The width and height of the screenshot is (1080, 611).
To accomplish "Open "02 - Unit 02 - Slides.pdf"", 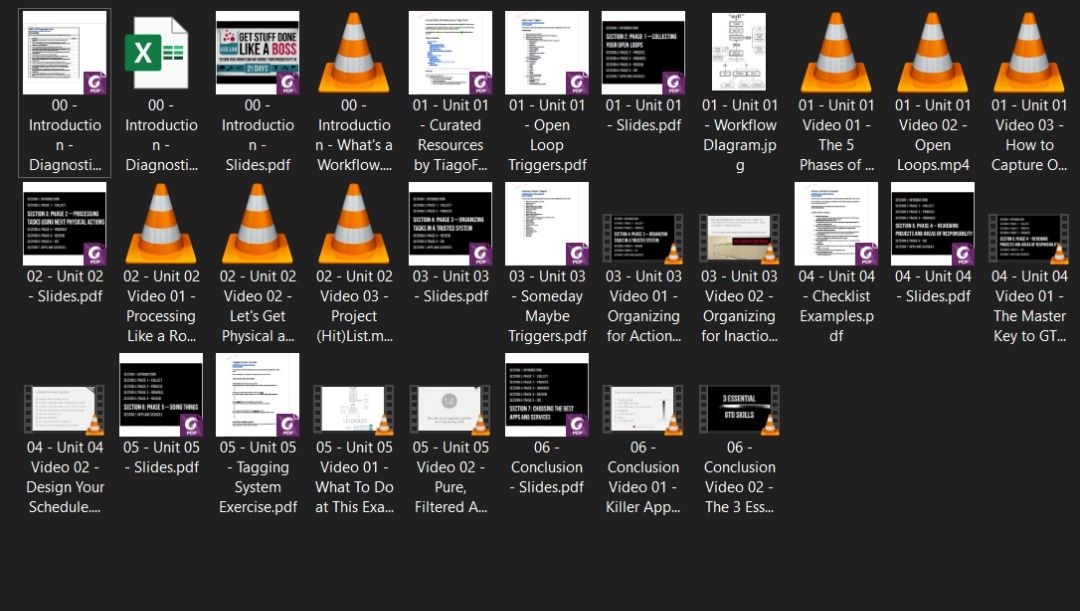I will pos(64,222).
